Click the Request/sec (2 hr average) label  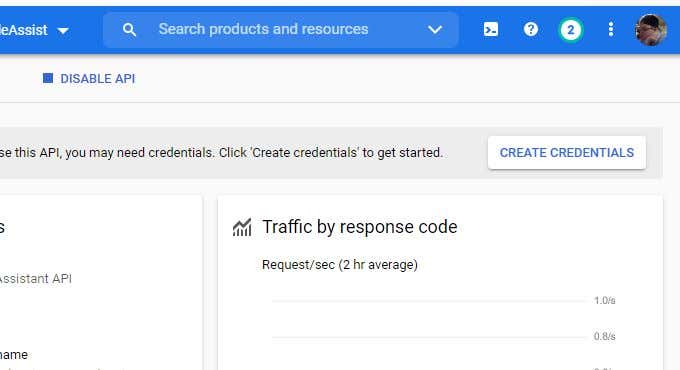coord(340,265)
